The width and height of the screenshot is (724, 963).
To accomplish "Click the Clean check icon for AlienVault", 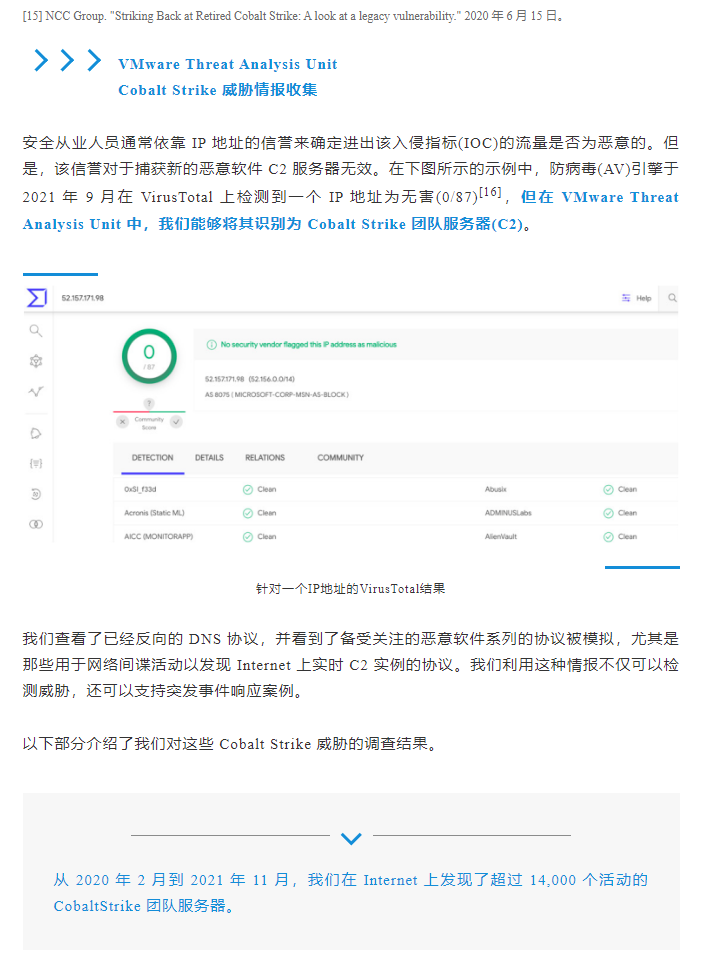I will [608, 537].
